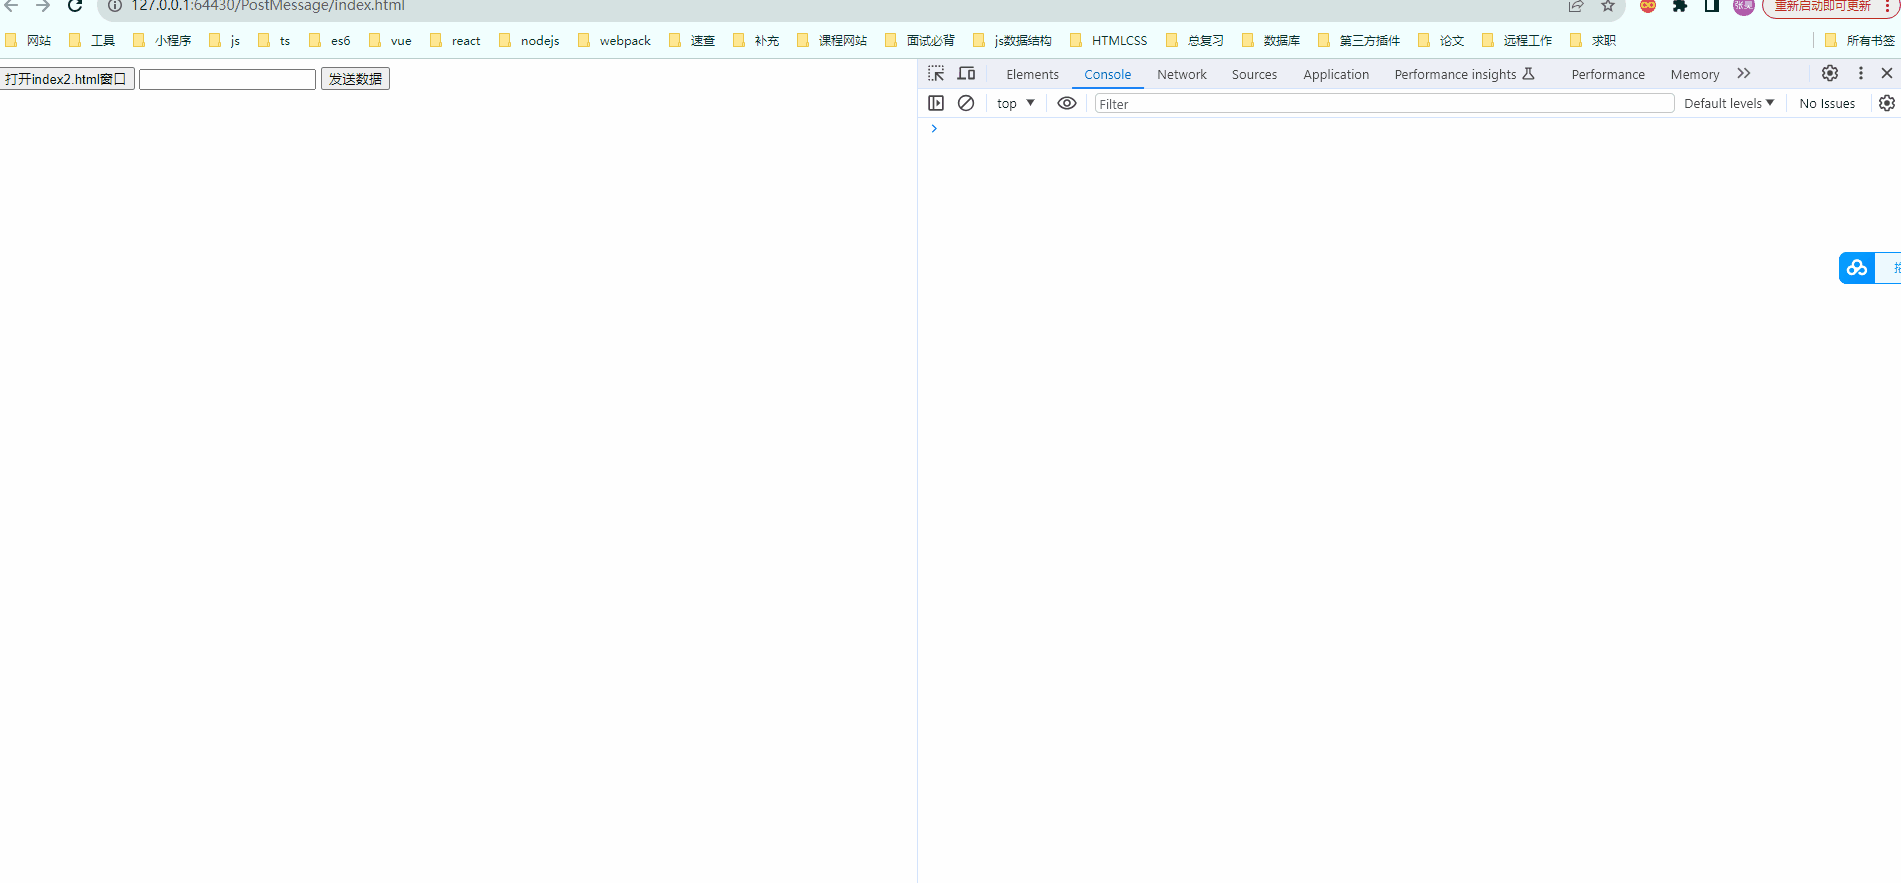The width and height of the screenshot is (1901, 883).
Task: Click the browser address bar URL
Action: tap(268, 6)
